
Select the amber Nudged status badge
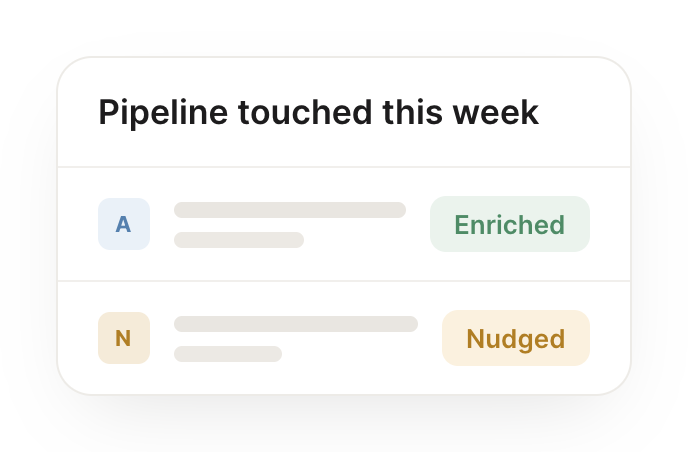pos(516,338)
